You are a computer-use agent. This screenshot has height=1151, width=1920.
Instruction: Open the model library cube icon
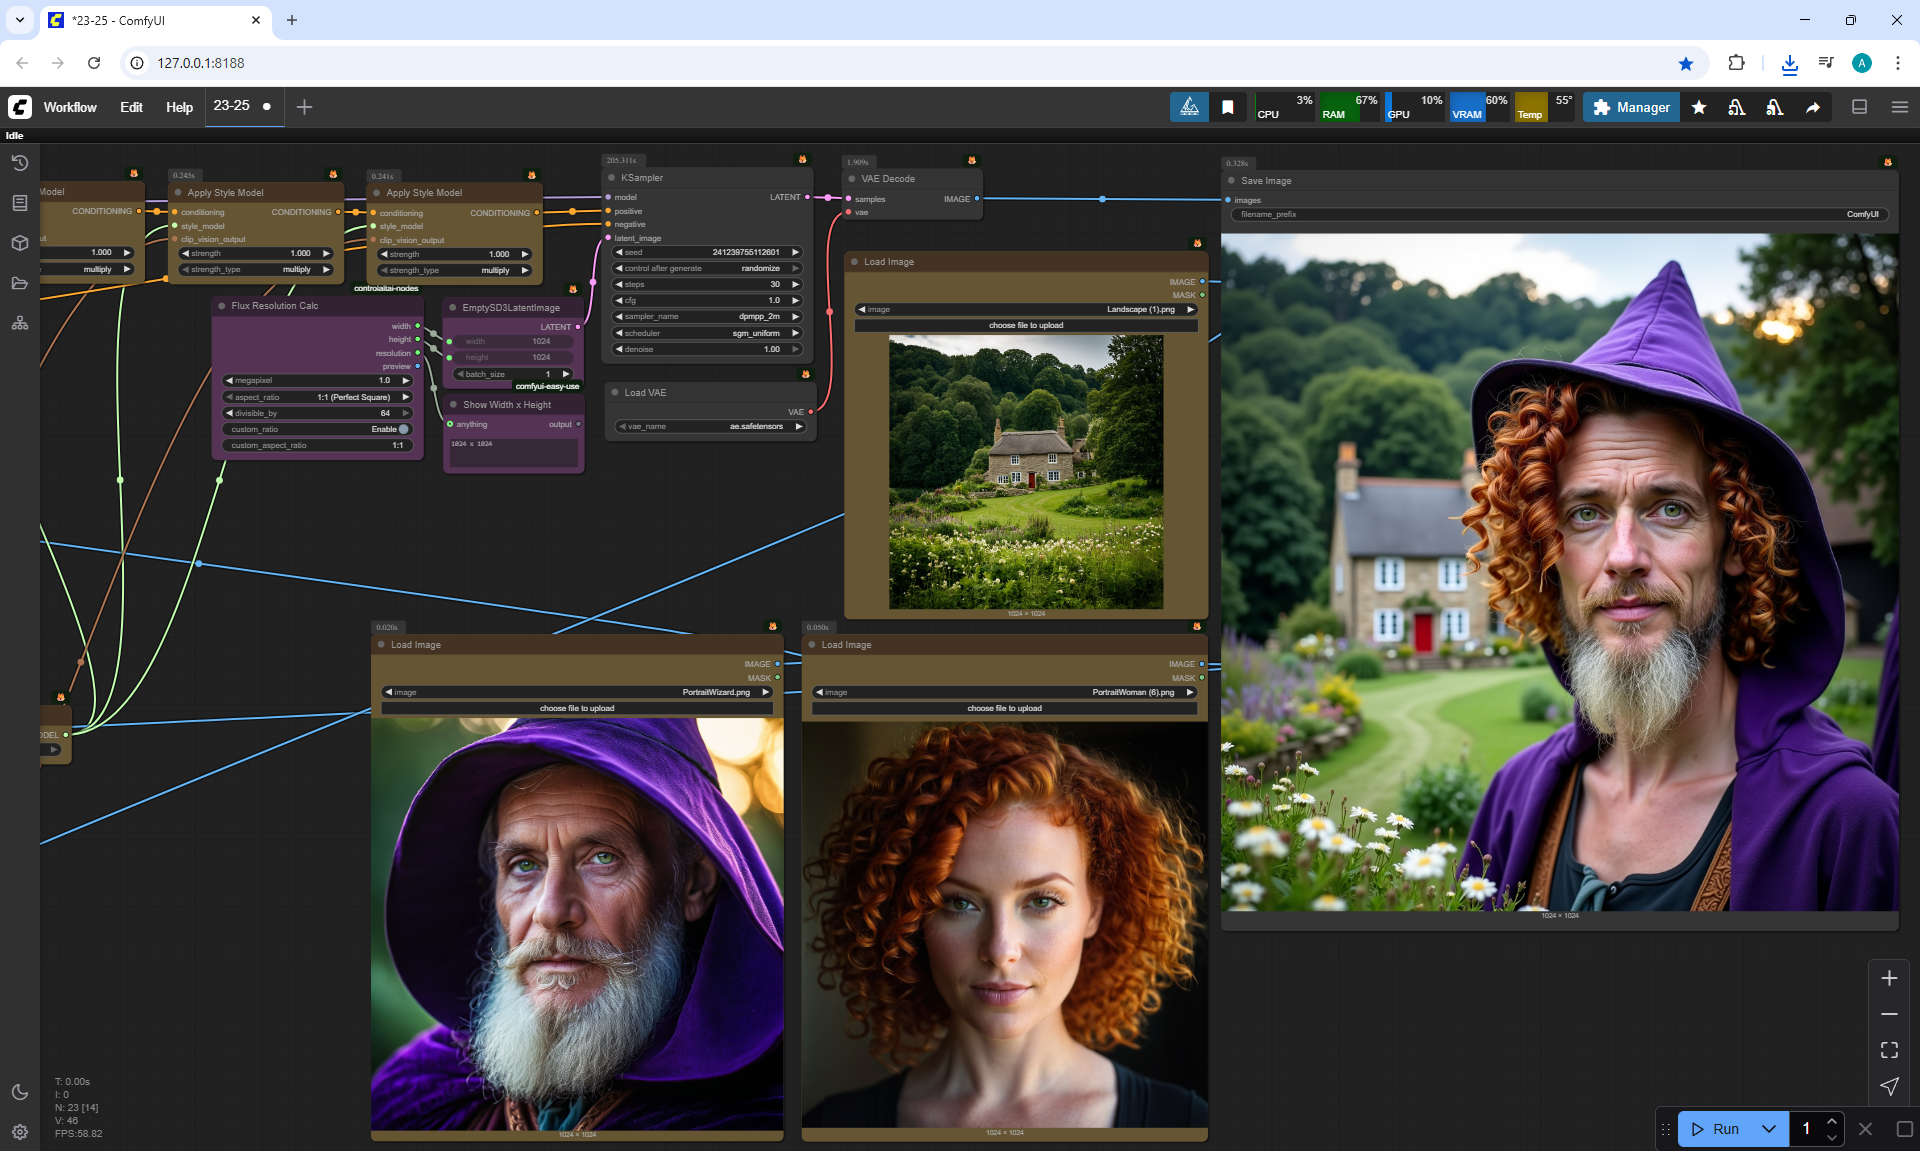(x=19, y=243)
